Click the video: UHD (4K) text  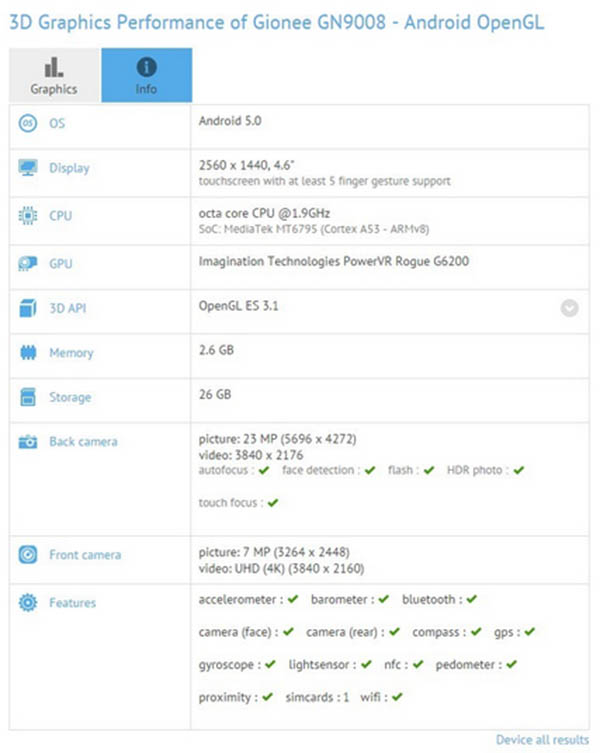[282, 568]
